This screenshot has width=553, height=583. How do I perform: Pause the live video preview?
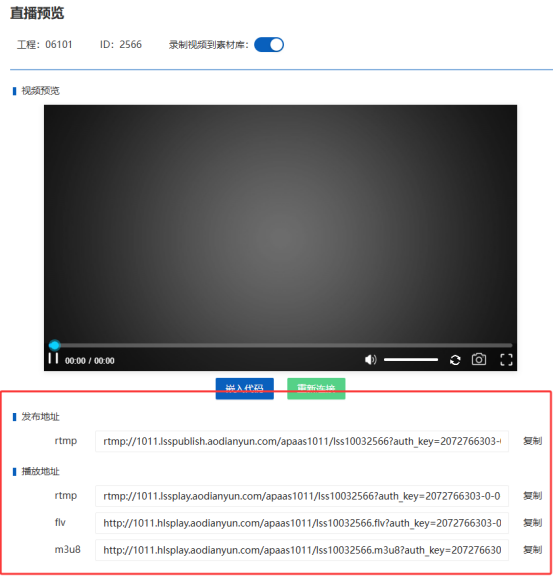pyautogui.click(x=53, y=359)
